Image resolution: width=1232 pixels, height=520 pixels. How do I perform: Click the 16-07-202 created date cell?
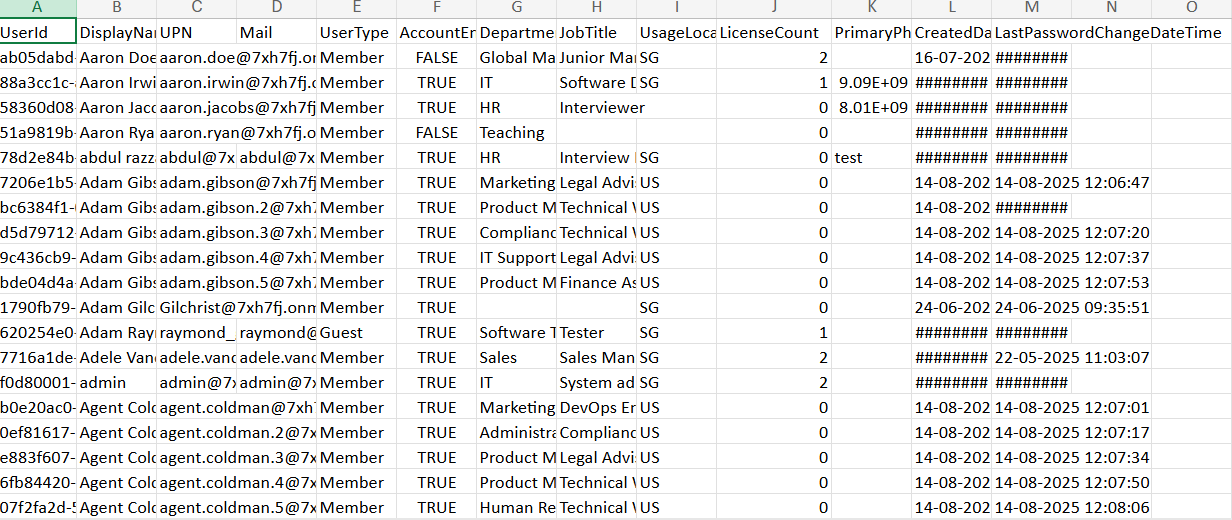coord(951,58)
